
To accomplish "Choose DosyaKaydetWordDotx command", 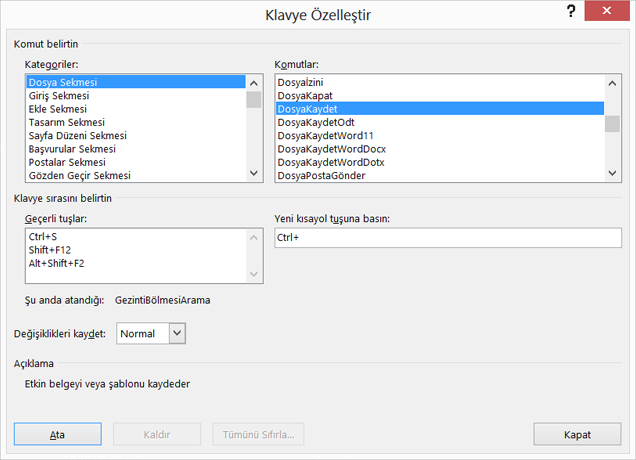I will (440, 162).
